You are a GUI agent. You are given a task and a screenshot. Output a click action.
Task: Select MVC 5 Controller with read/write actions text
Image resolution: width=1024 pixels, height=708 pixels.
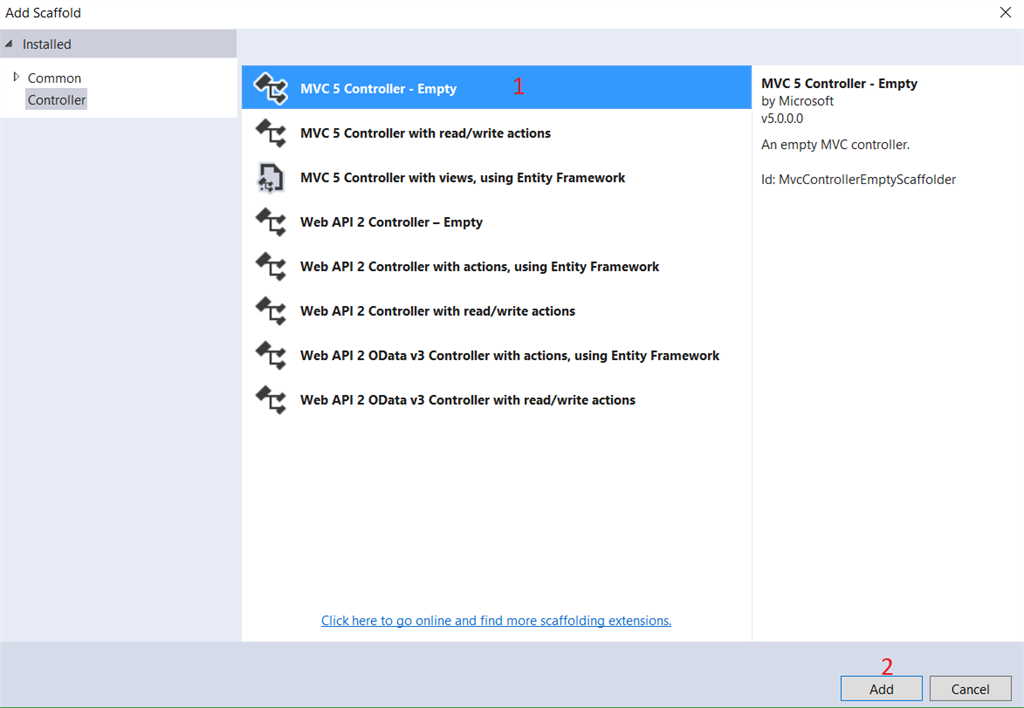(x=425, y=133)
